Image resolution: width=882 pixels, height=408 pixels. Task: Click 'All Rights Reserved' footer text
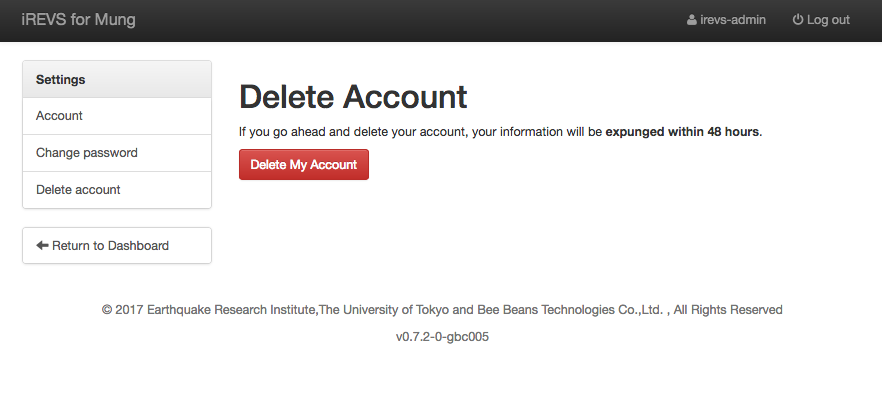(728, 310)
